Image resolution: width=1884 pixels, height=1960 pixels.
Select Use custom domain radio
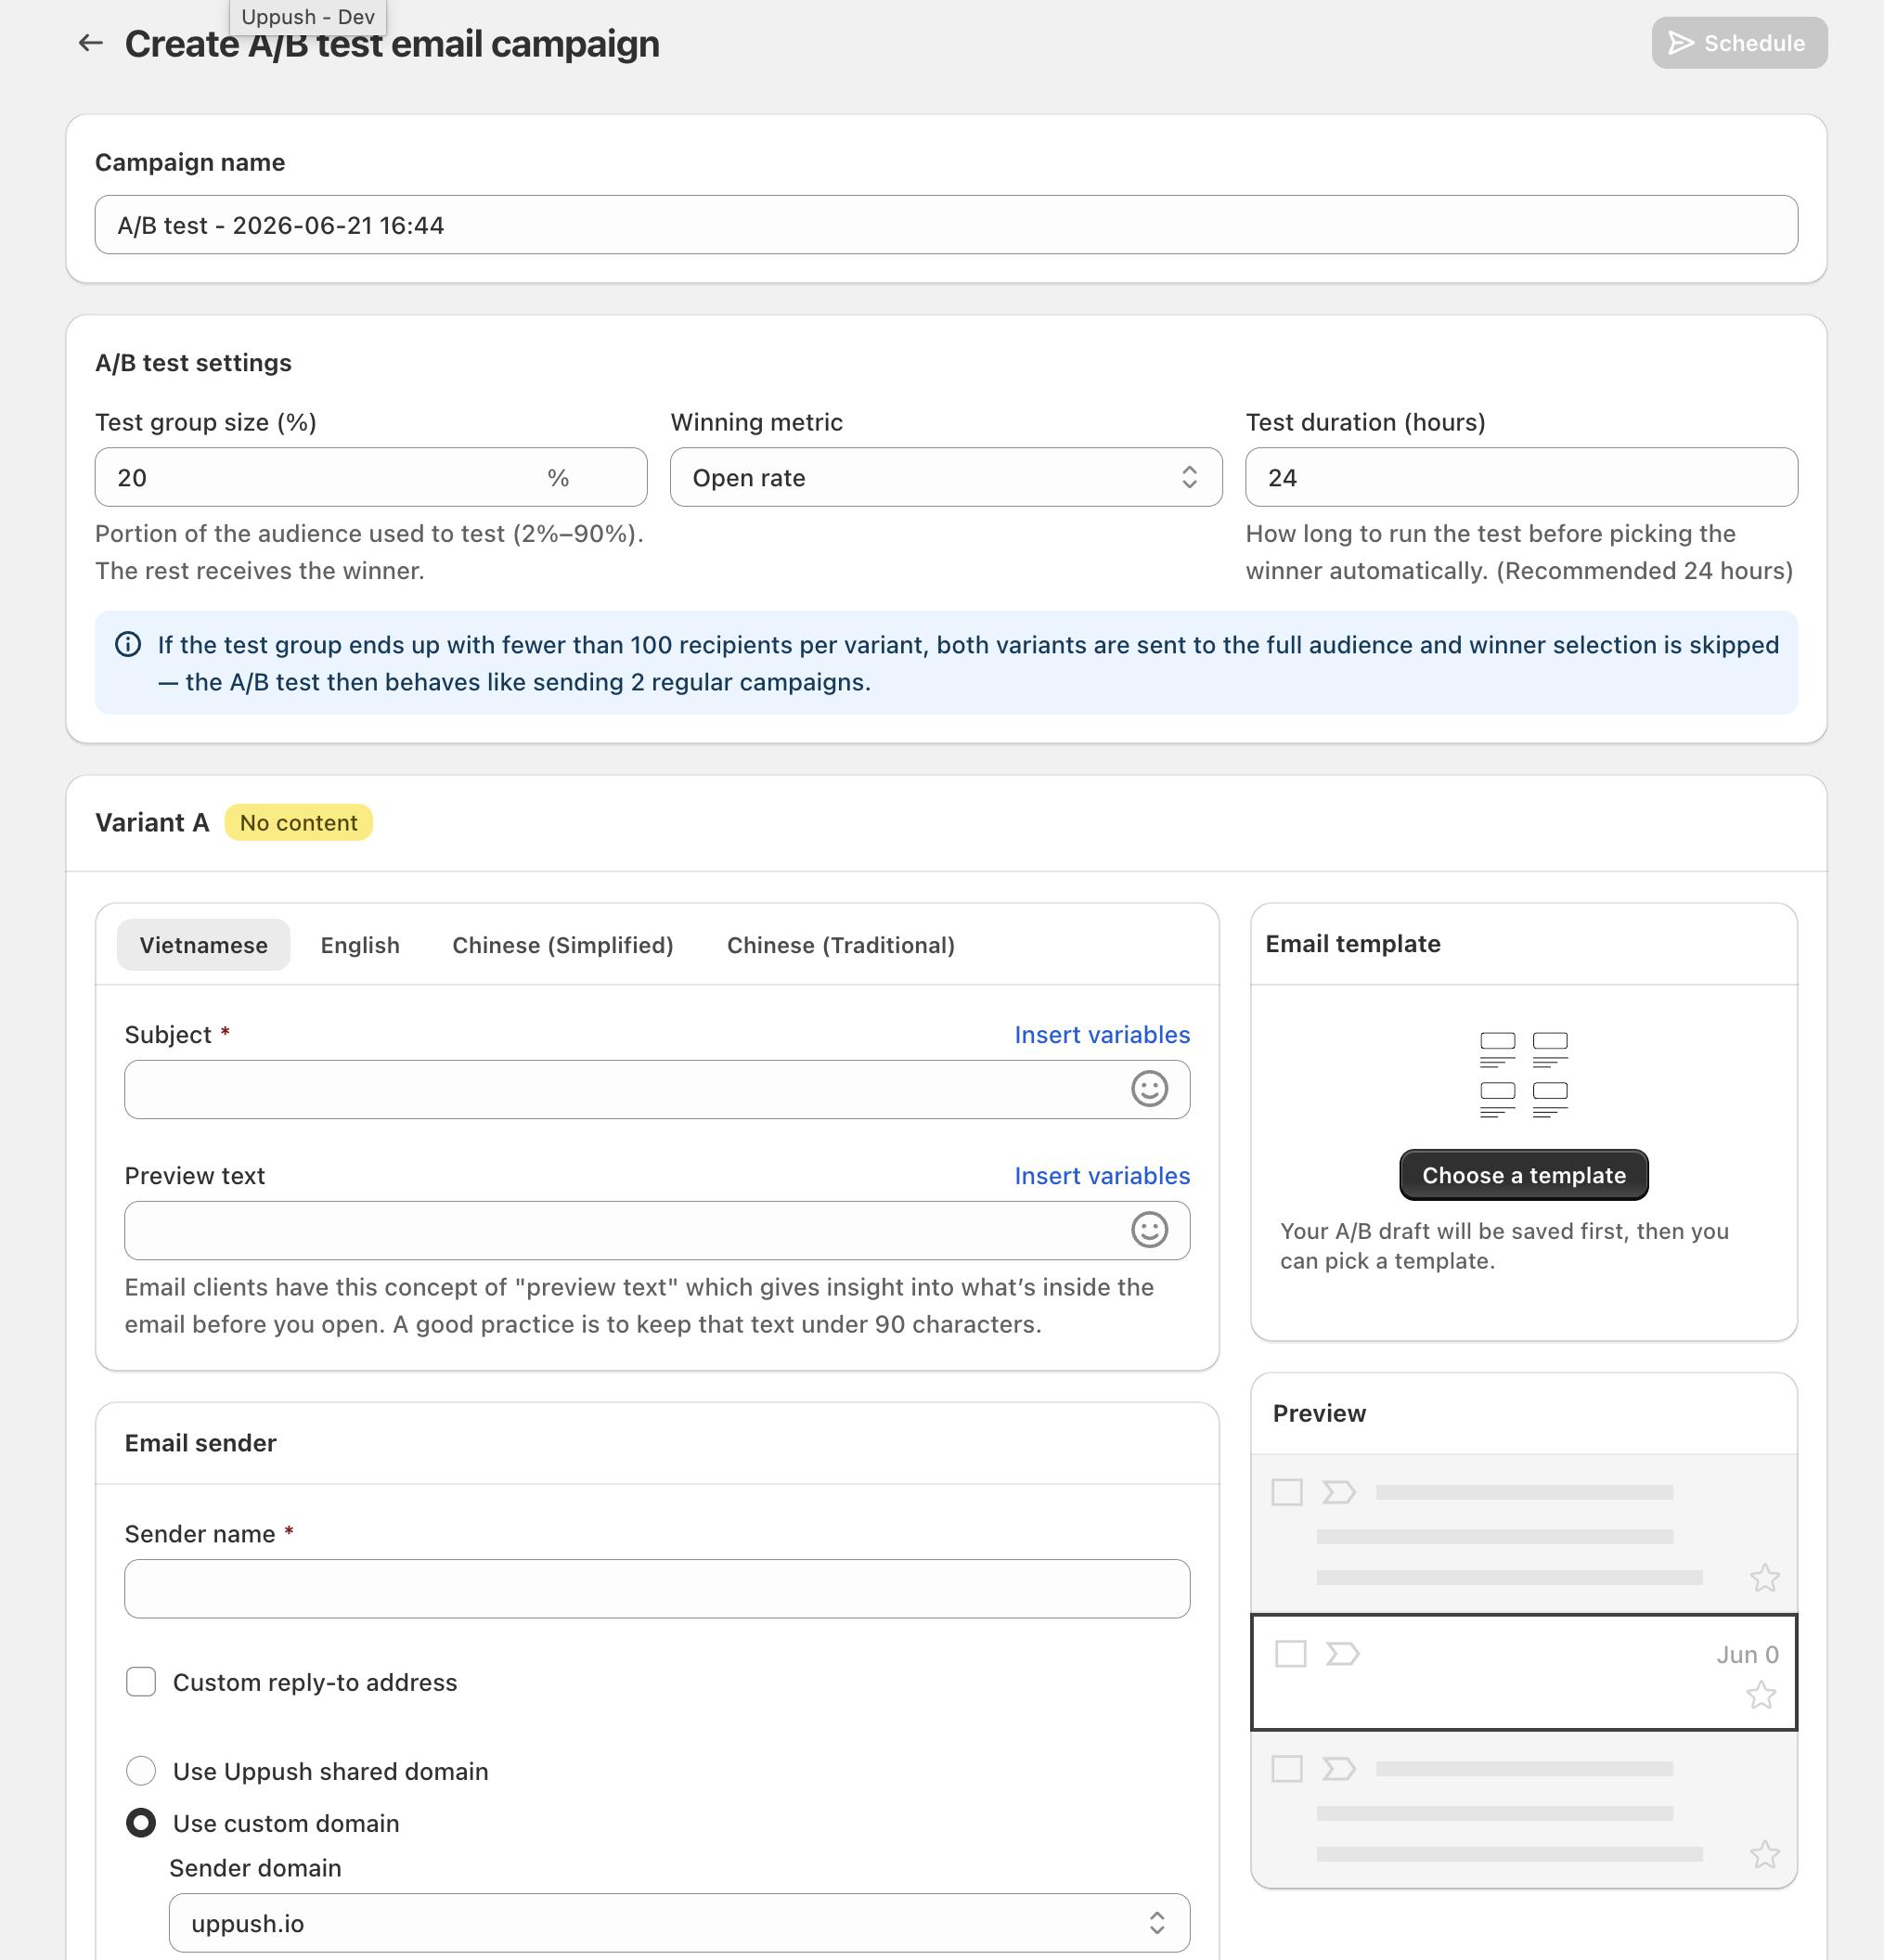point(141,1823)
